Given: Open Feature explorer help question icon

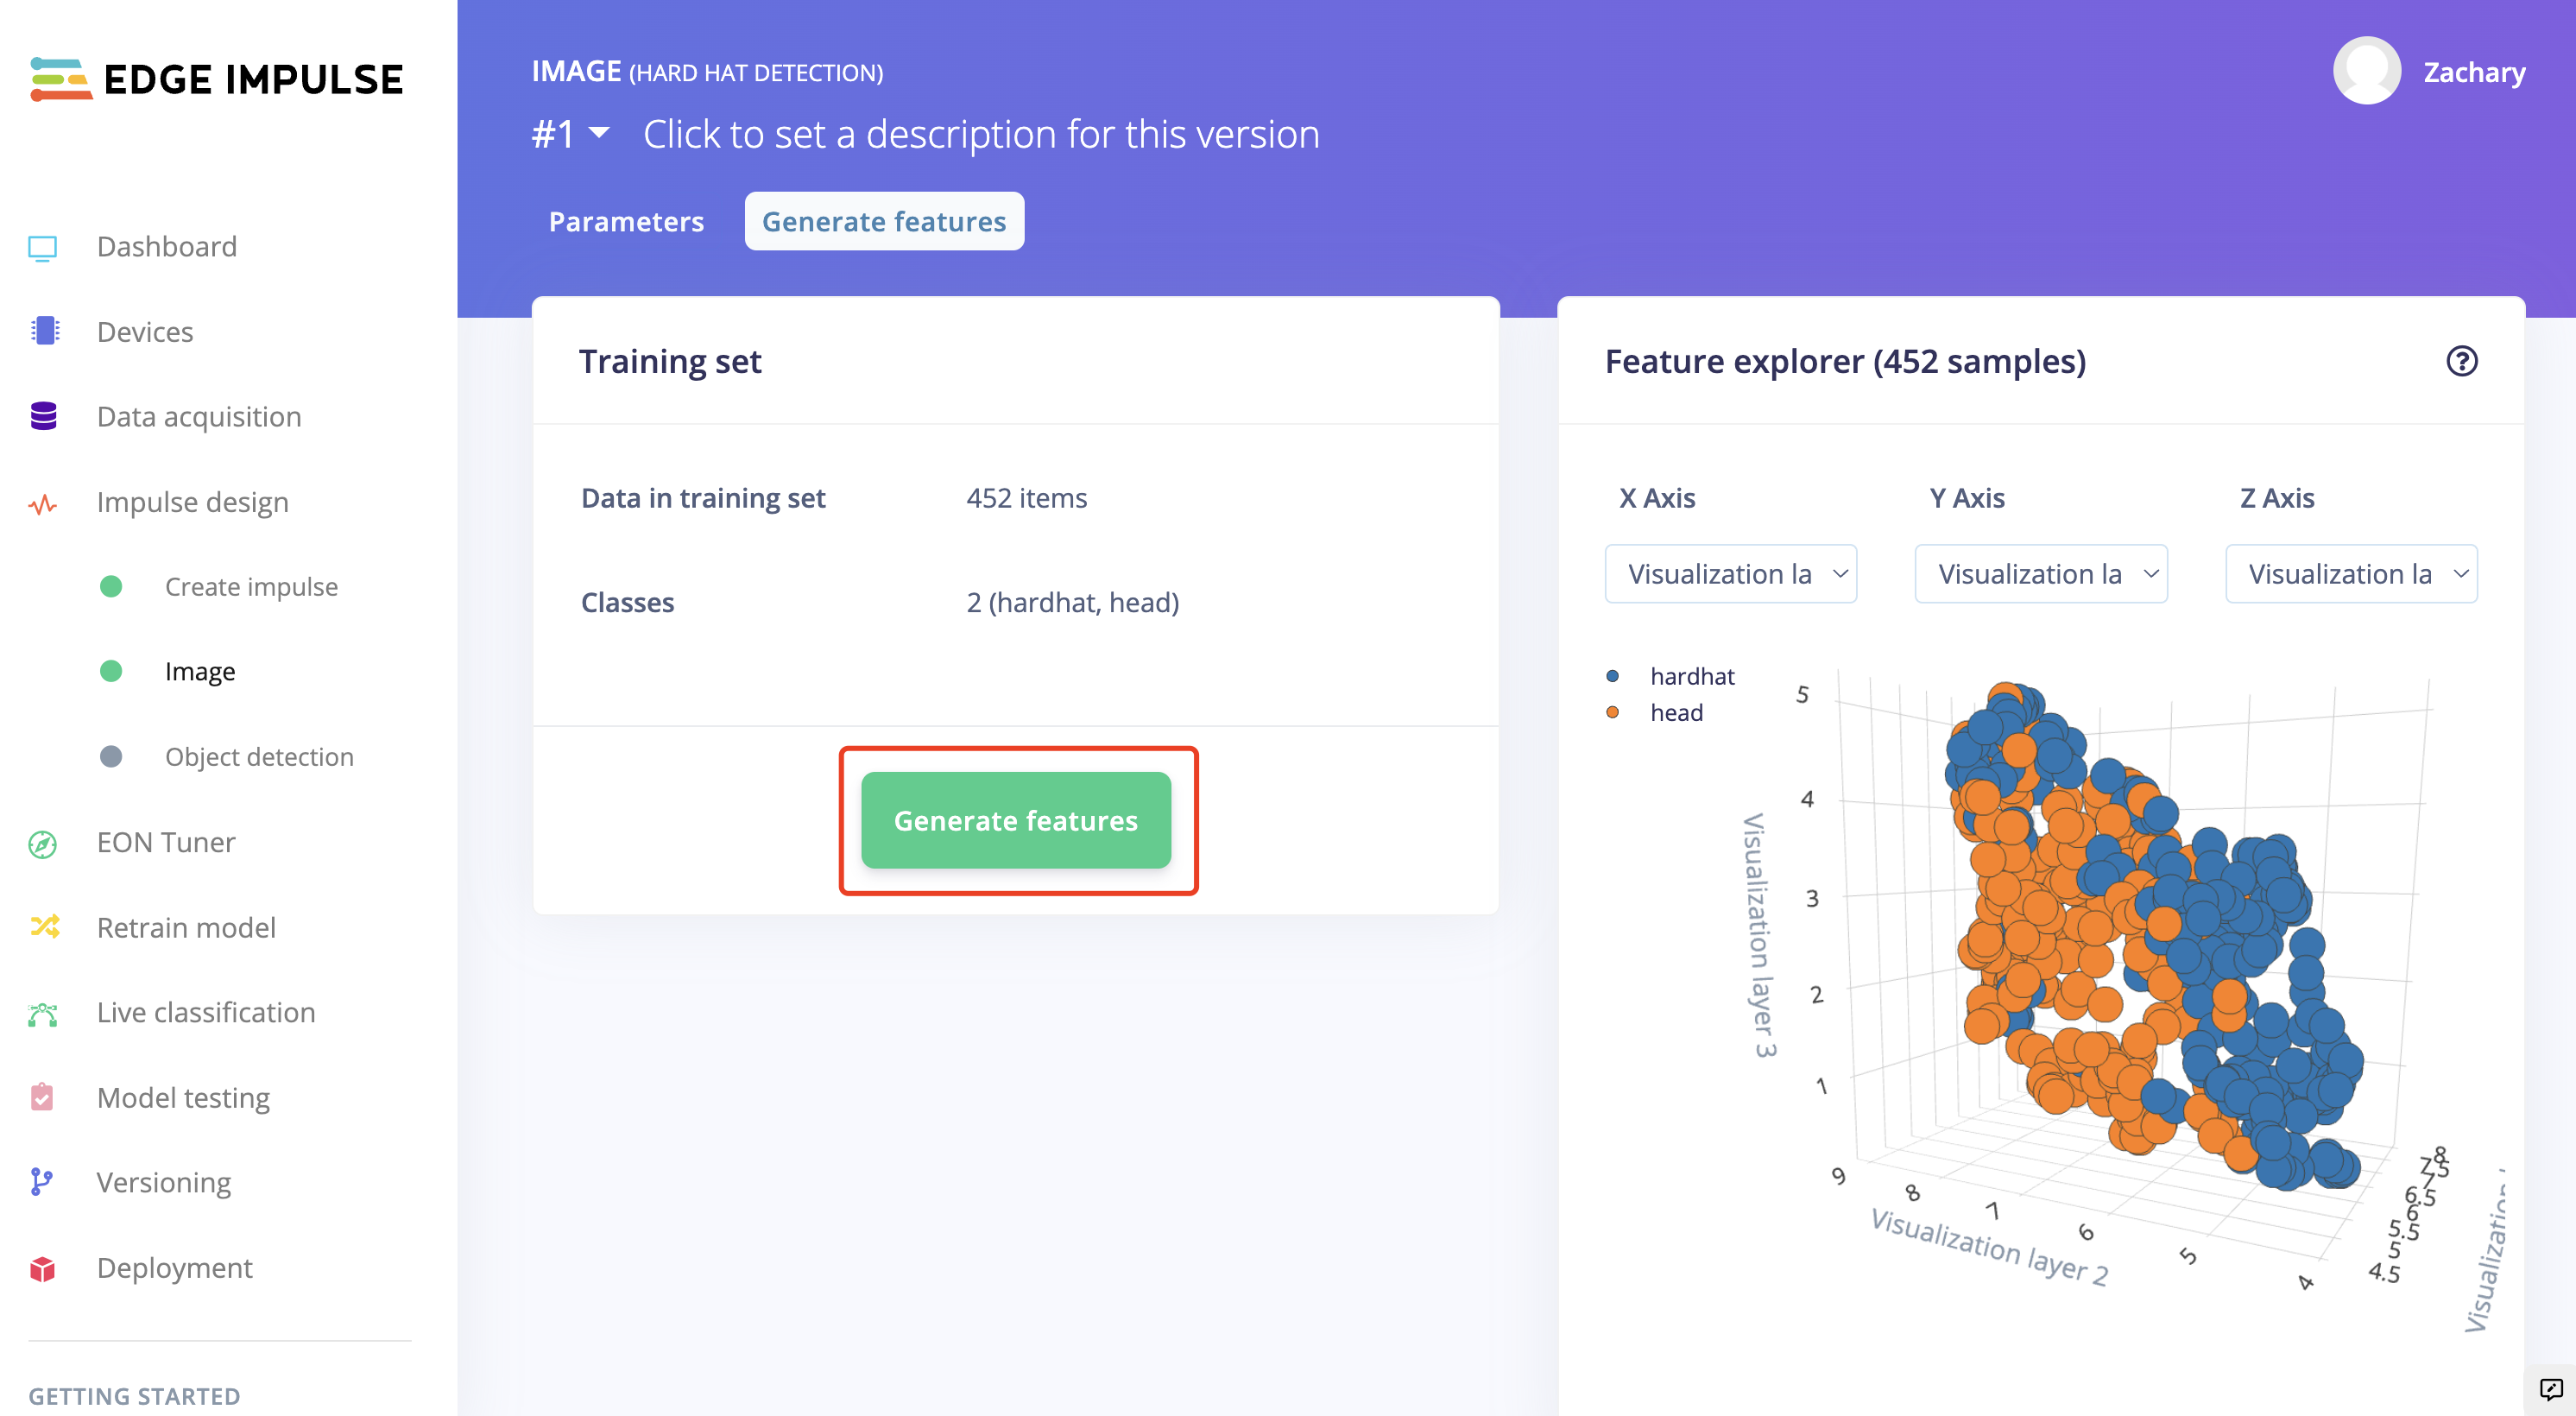Looking at the screenshot, I should (2461, 361).
